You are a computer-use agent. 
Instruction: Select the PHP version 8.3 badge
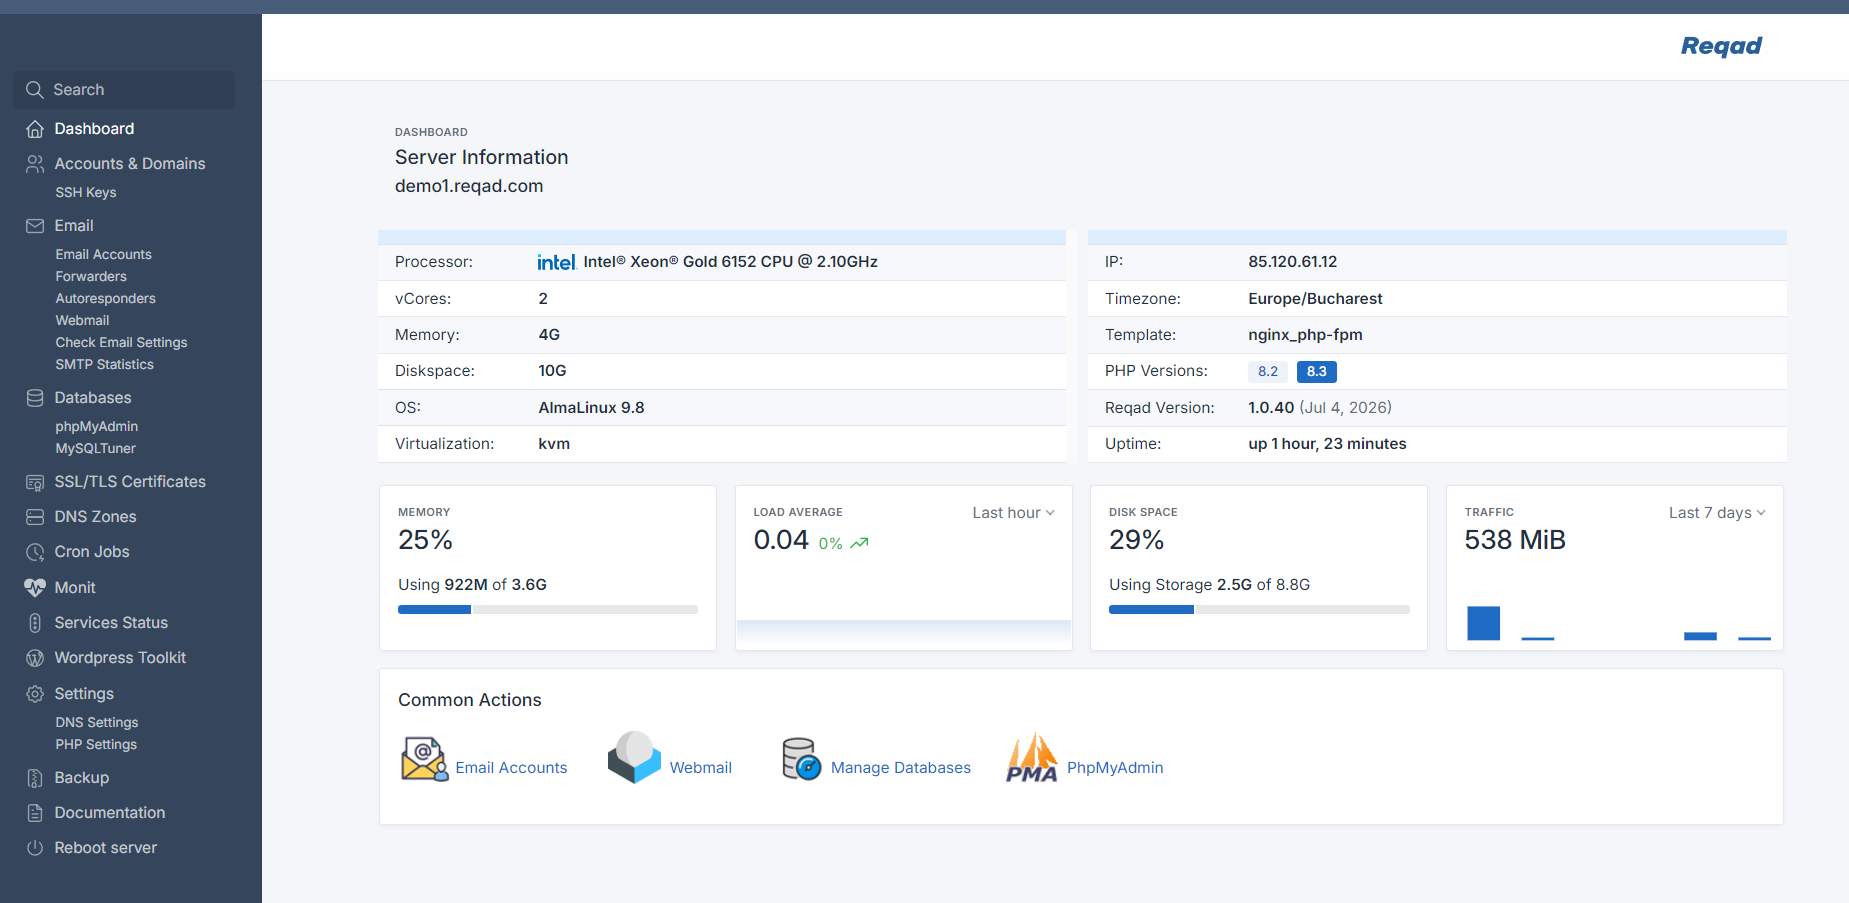tap(1317, 372)
